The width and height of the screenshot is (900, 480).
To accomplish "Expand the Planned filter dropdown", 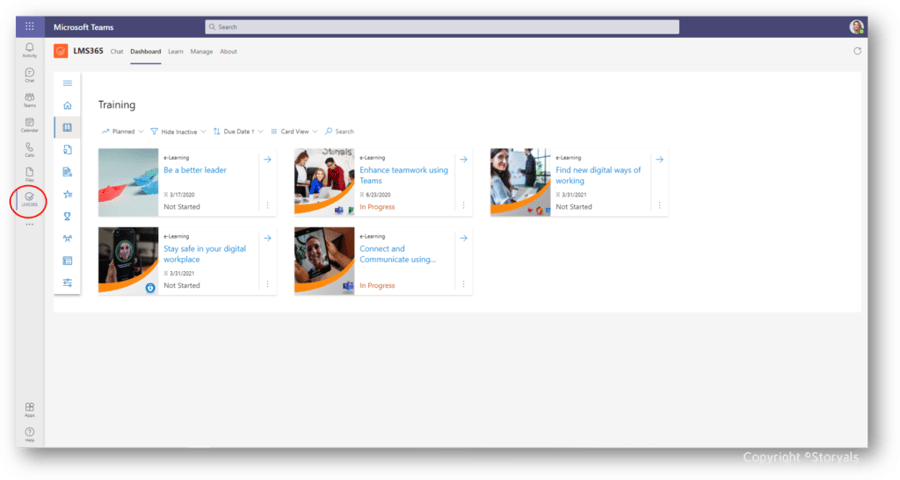I will [122, 131].
